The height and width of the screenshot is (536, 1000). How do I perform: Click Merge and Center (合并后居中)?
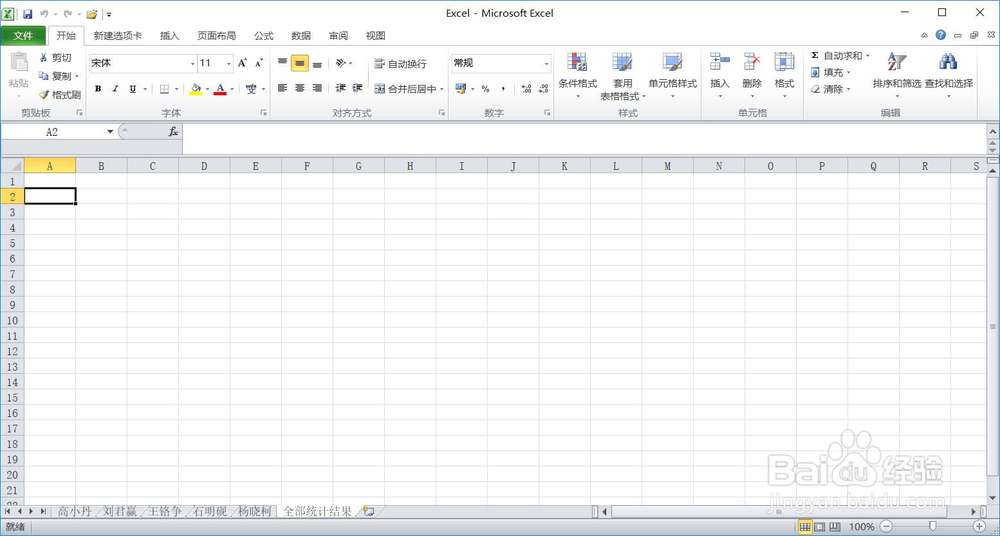click(406, 89)
